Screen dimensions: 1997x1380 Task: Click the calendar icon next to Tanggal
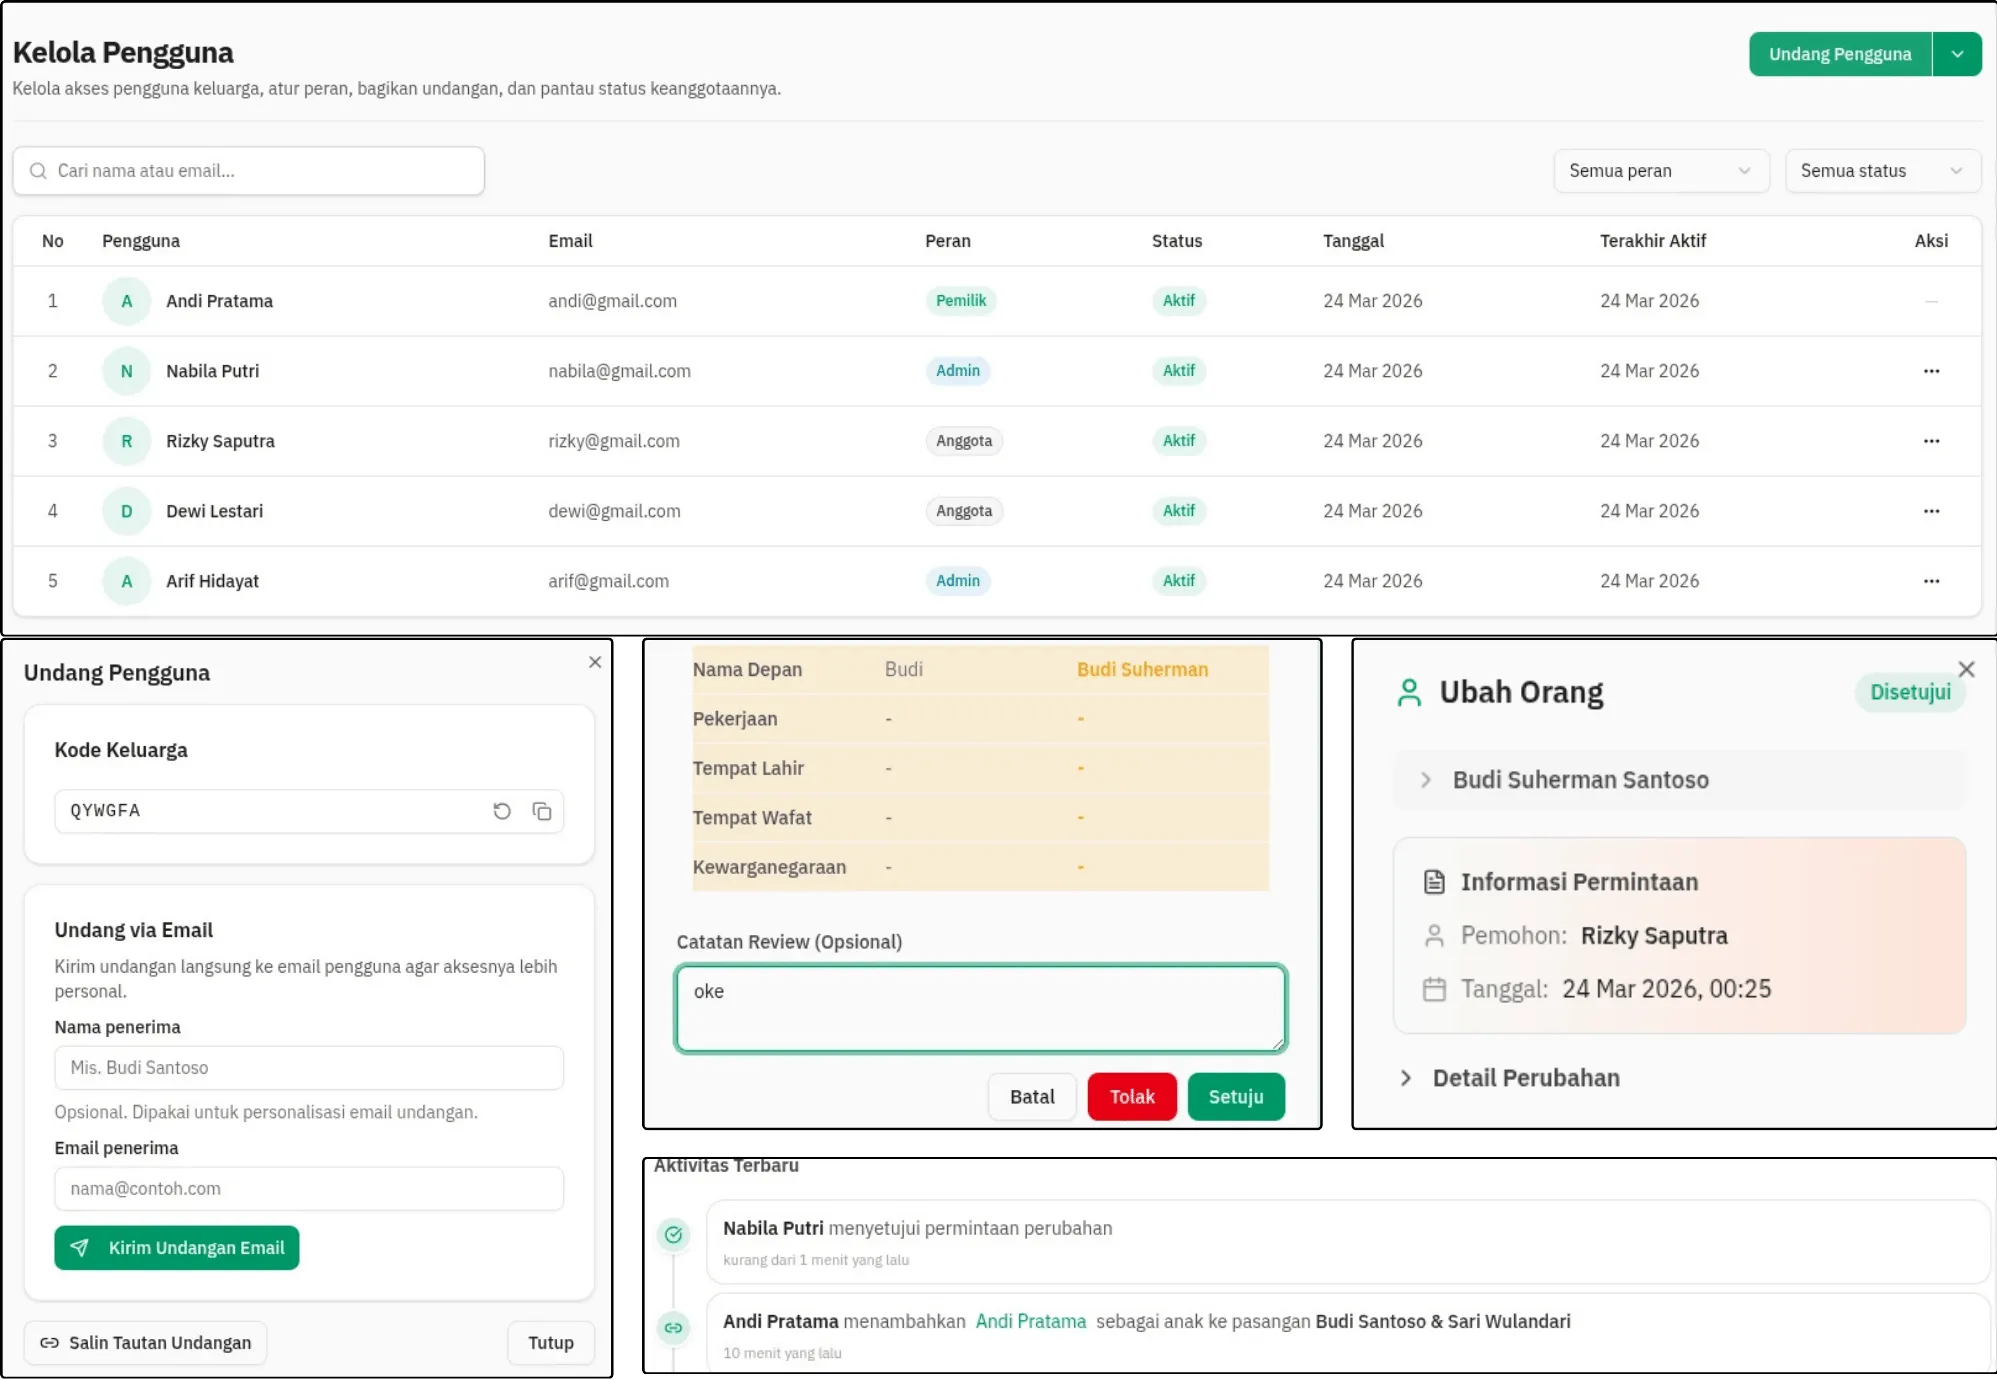click(1435, 989)
